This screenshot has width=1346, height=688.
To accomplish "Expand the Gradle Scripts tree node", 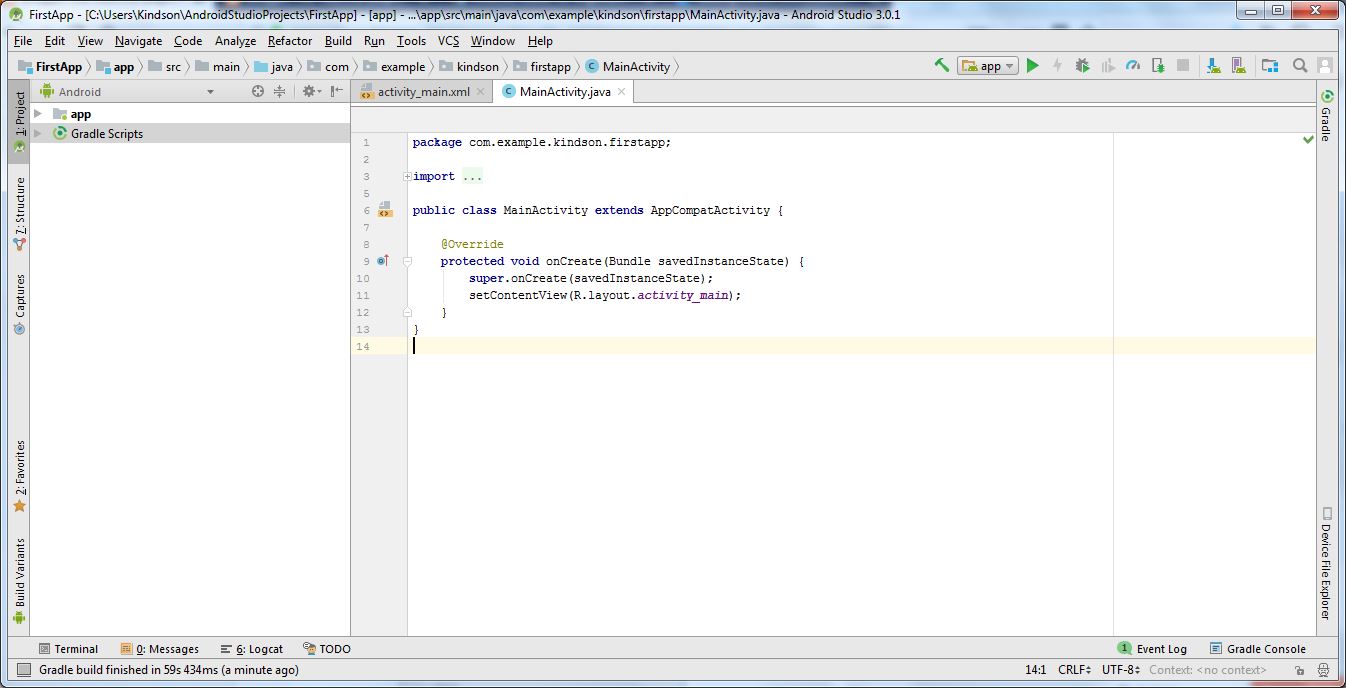I will point(39,133).
